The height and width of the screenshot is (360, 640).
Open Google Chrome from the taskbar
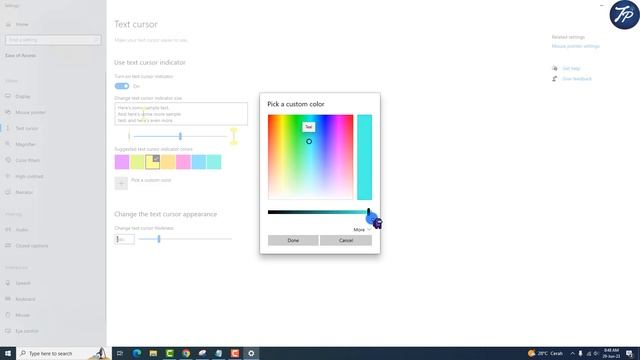click(x=186, y=353)
